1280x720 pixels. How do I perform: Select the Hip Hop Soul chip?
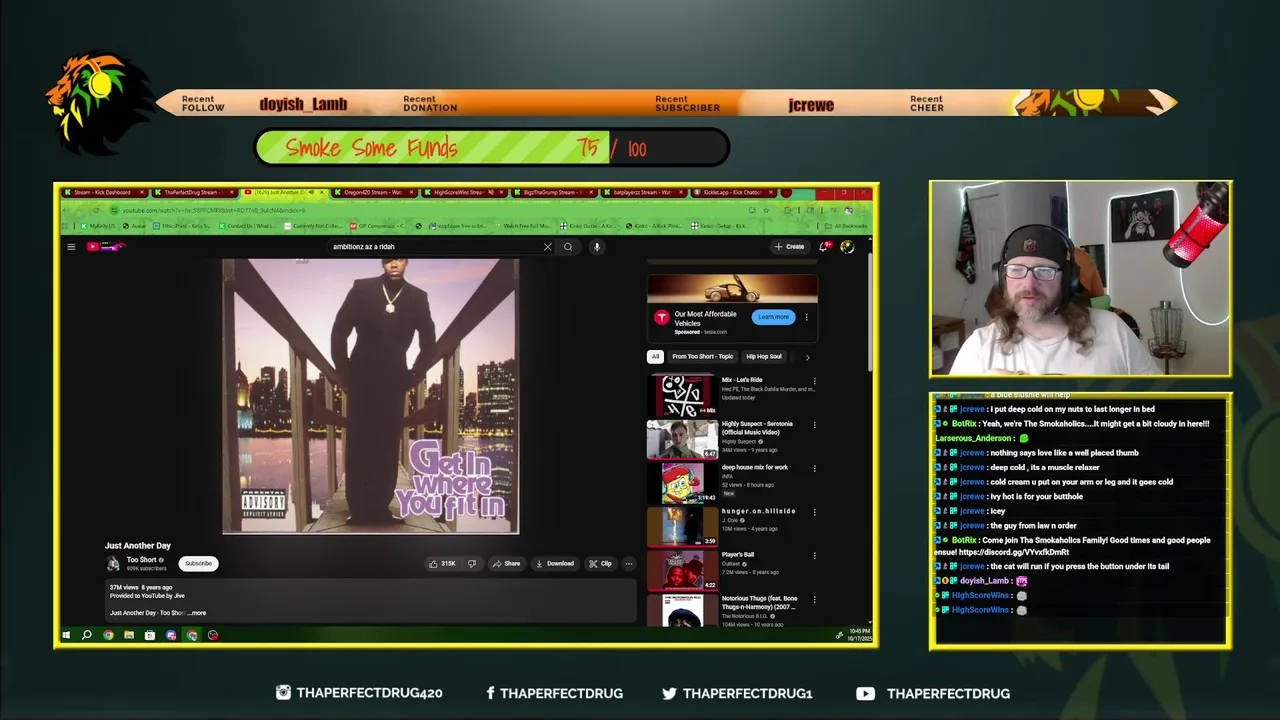pos(763,356)
